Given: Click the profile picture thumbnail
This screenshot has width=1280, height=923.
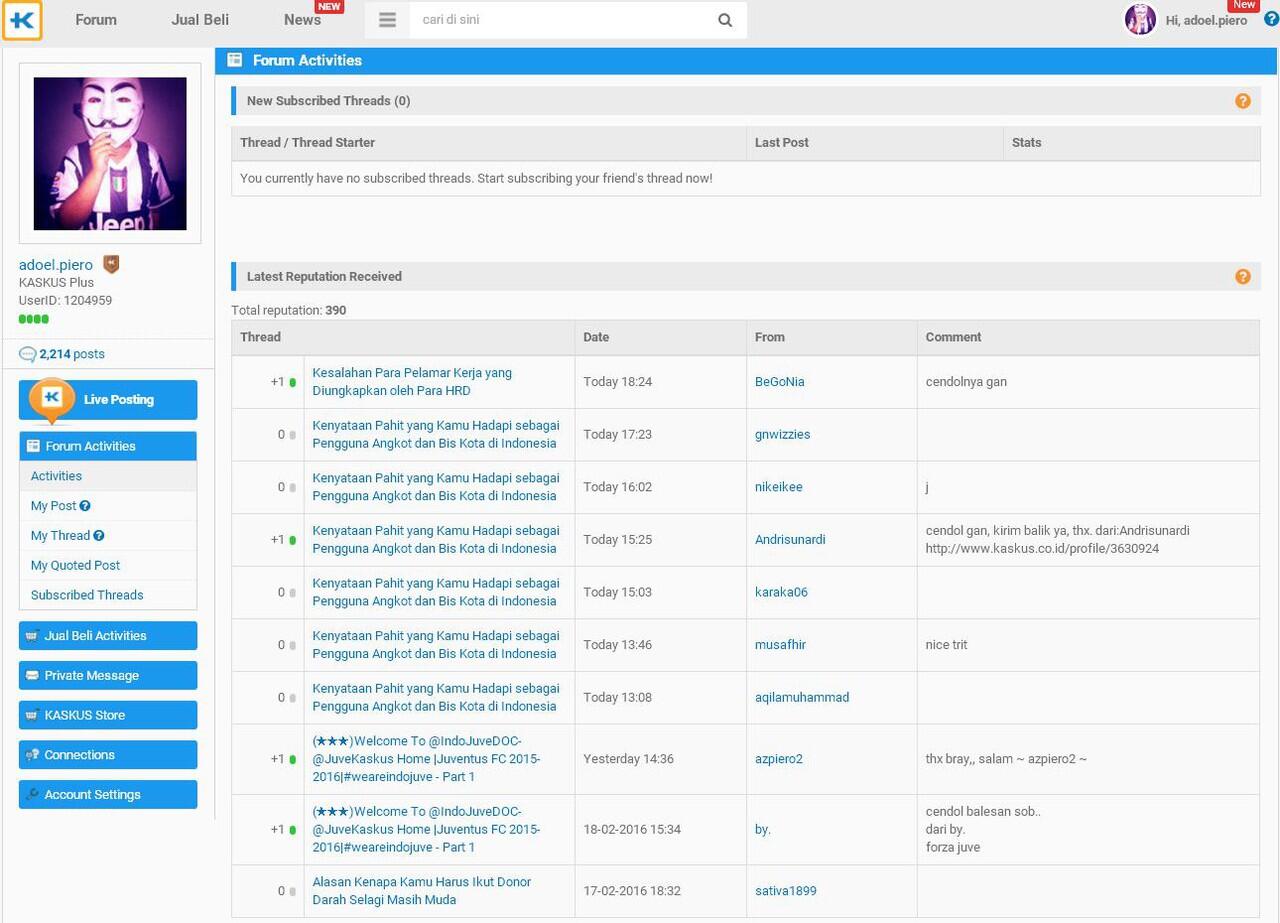Looking at the screenshot, I should 110,153.
